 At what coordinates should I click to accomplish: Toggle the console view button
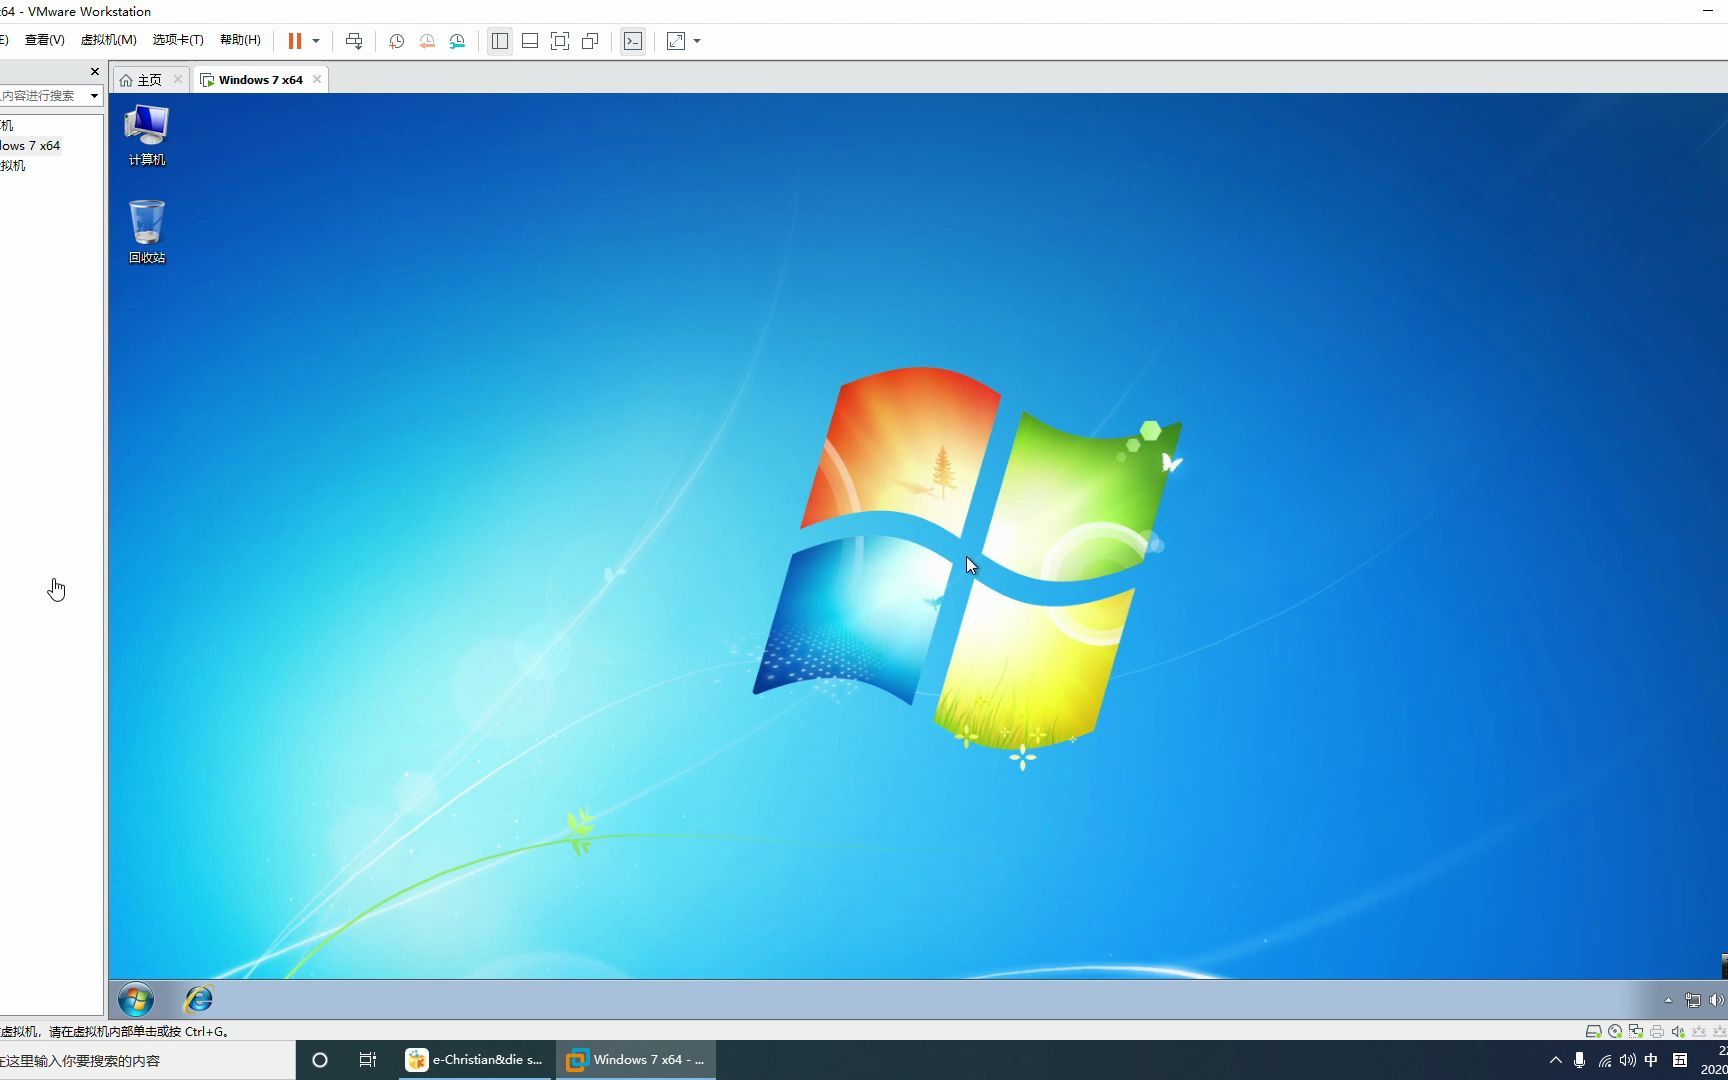click(633, 41)
